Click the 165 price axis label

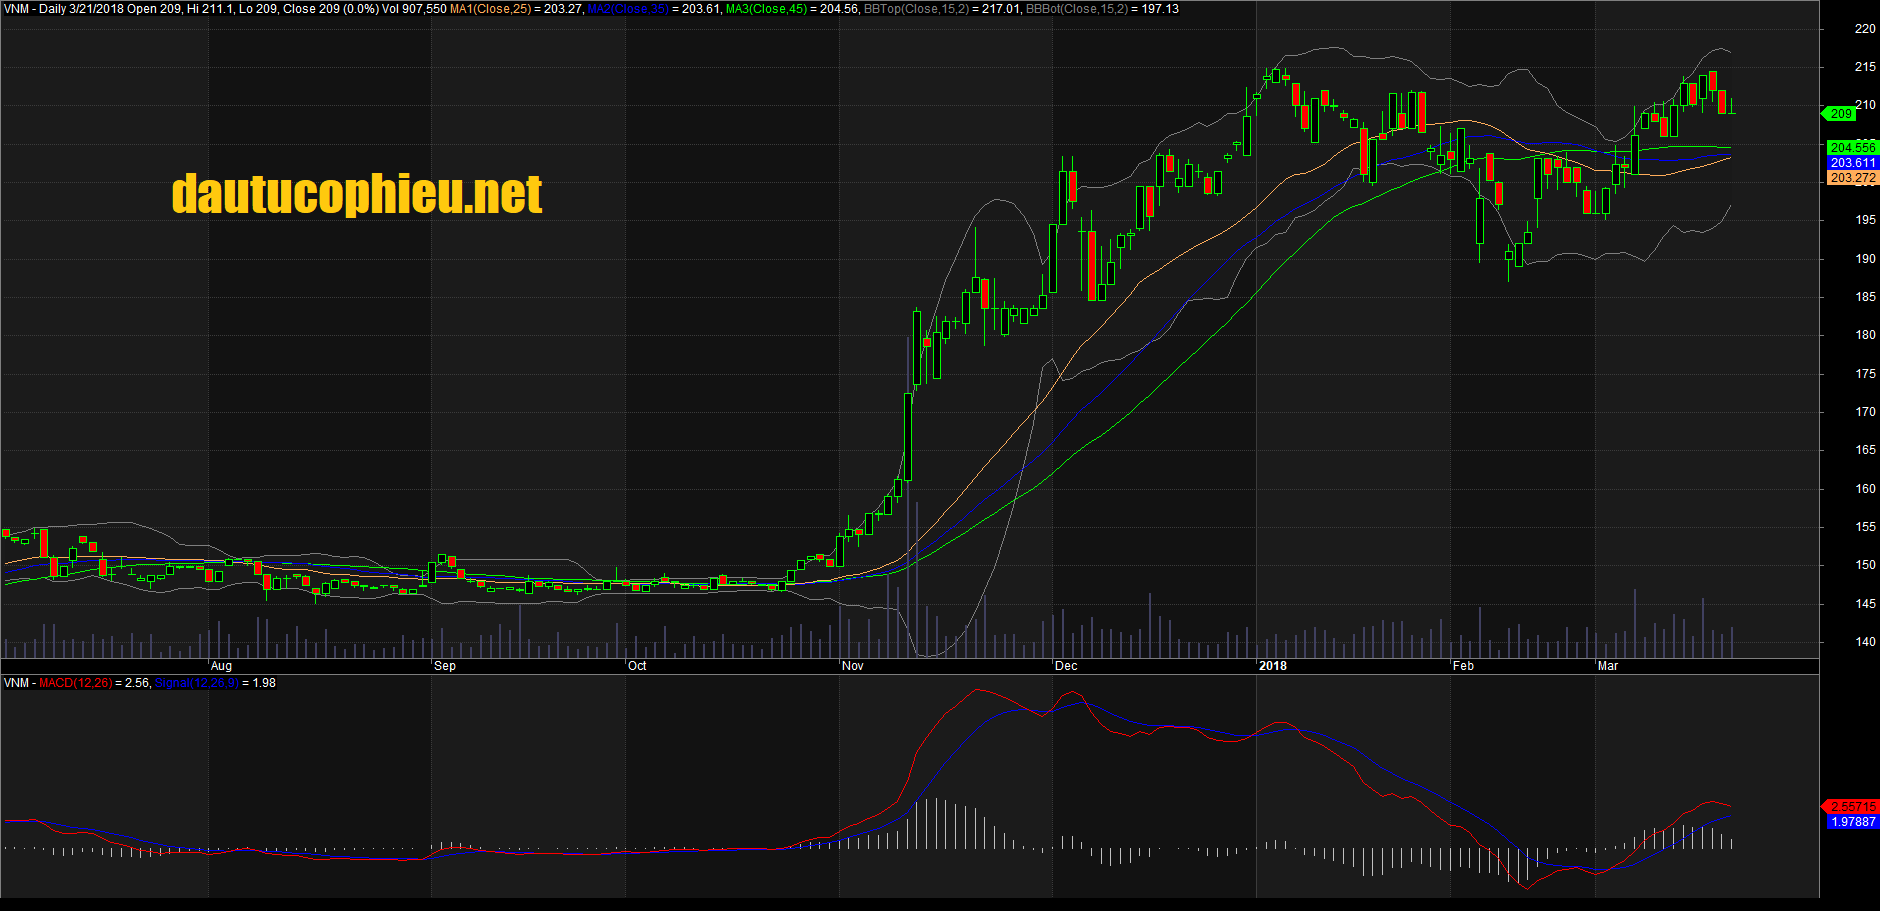pos(1865,450)
